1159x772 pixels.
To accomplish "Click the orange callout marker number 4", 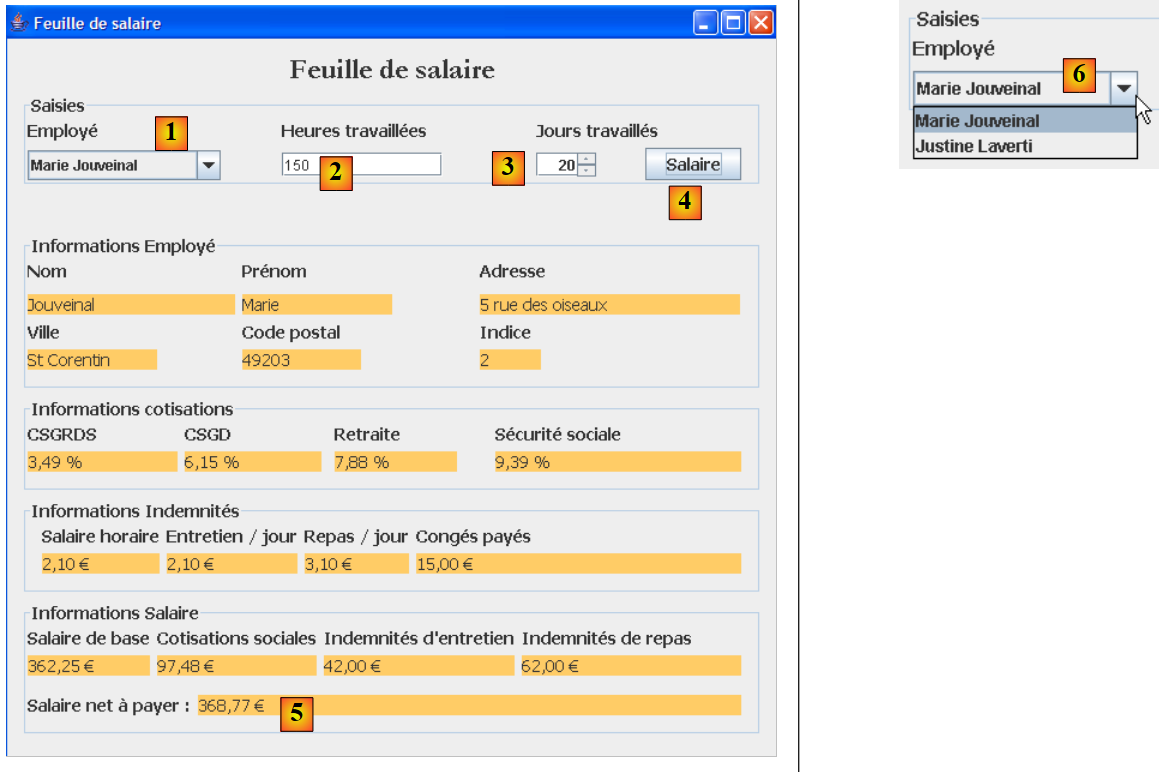I will pyautogui.click(x=684, y=203).
